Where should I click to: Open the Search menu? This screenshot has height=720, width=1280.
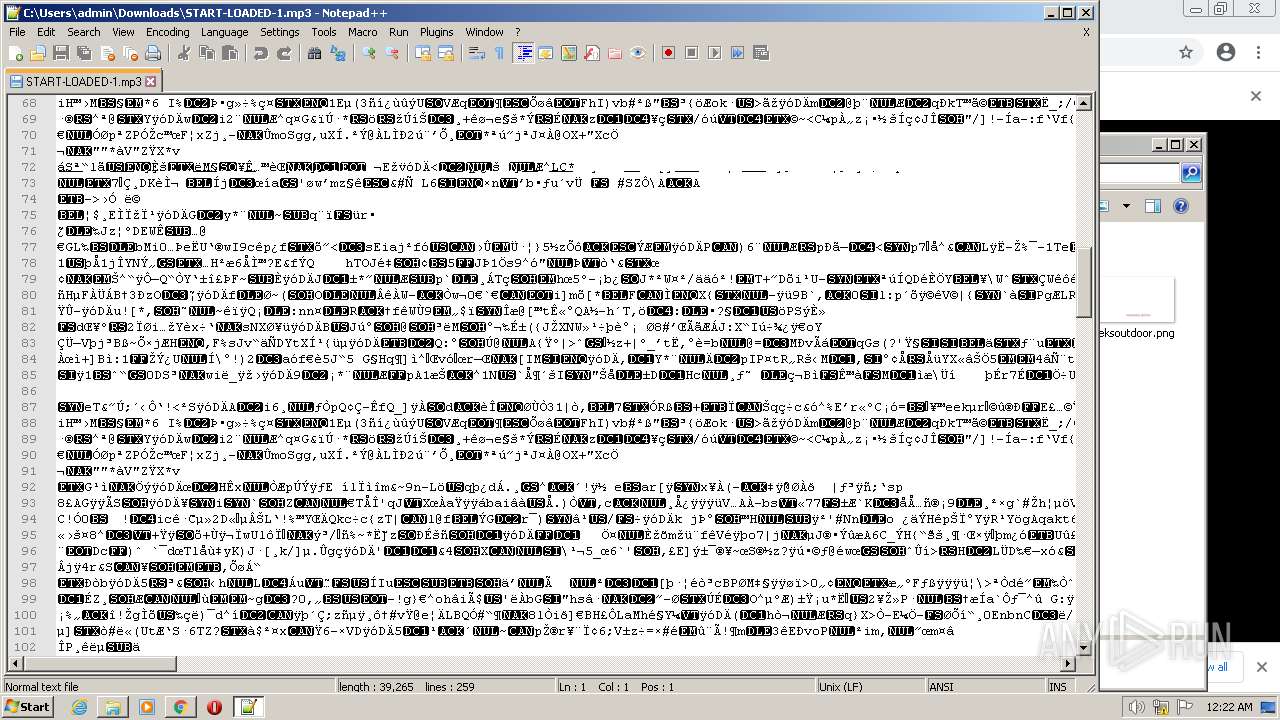tap(83, 32)
